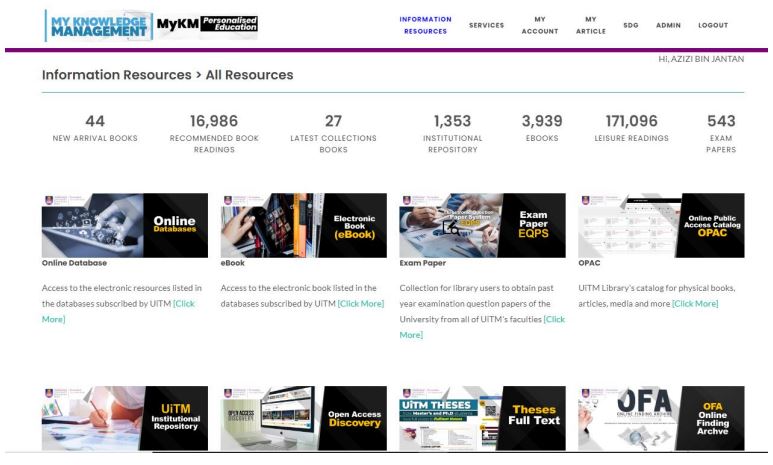
Task: Go to My Account menu
Action: [x=540, y=25]
